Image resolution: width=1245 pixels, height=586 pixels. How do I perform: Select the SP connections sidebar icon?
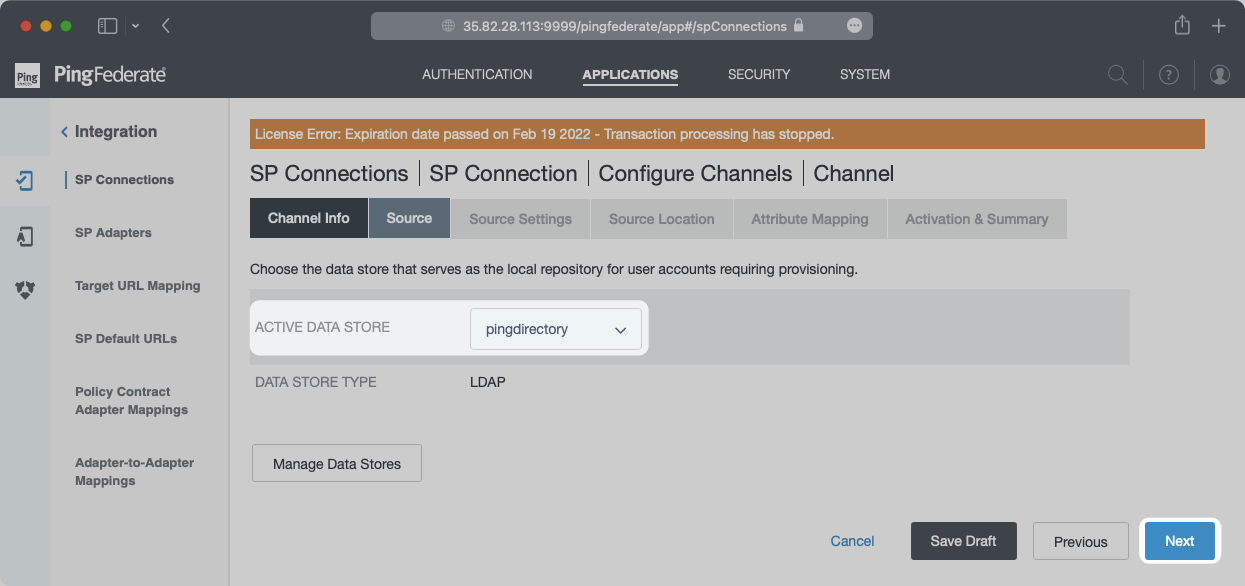pyautogui.click(x=25, y=181)
